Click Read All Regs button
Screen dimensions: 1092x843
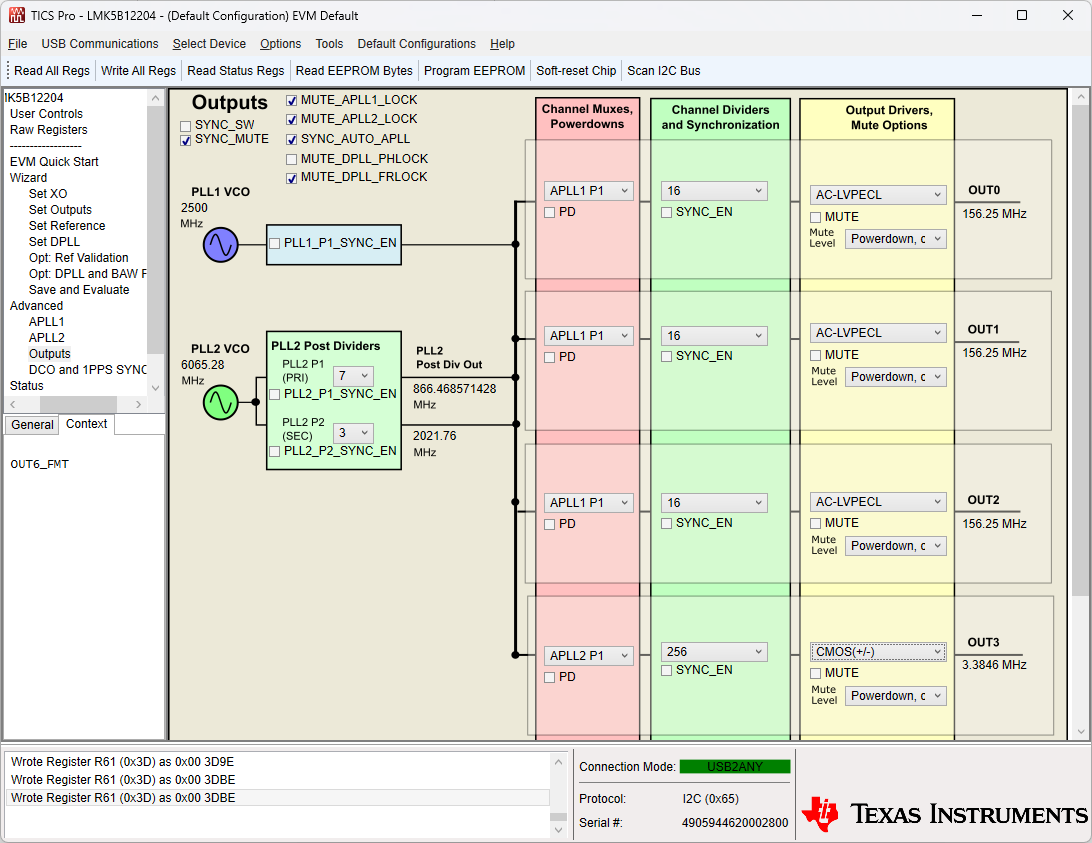click(x=52, y=71)
